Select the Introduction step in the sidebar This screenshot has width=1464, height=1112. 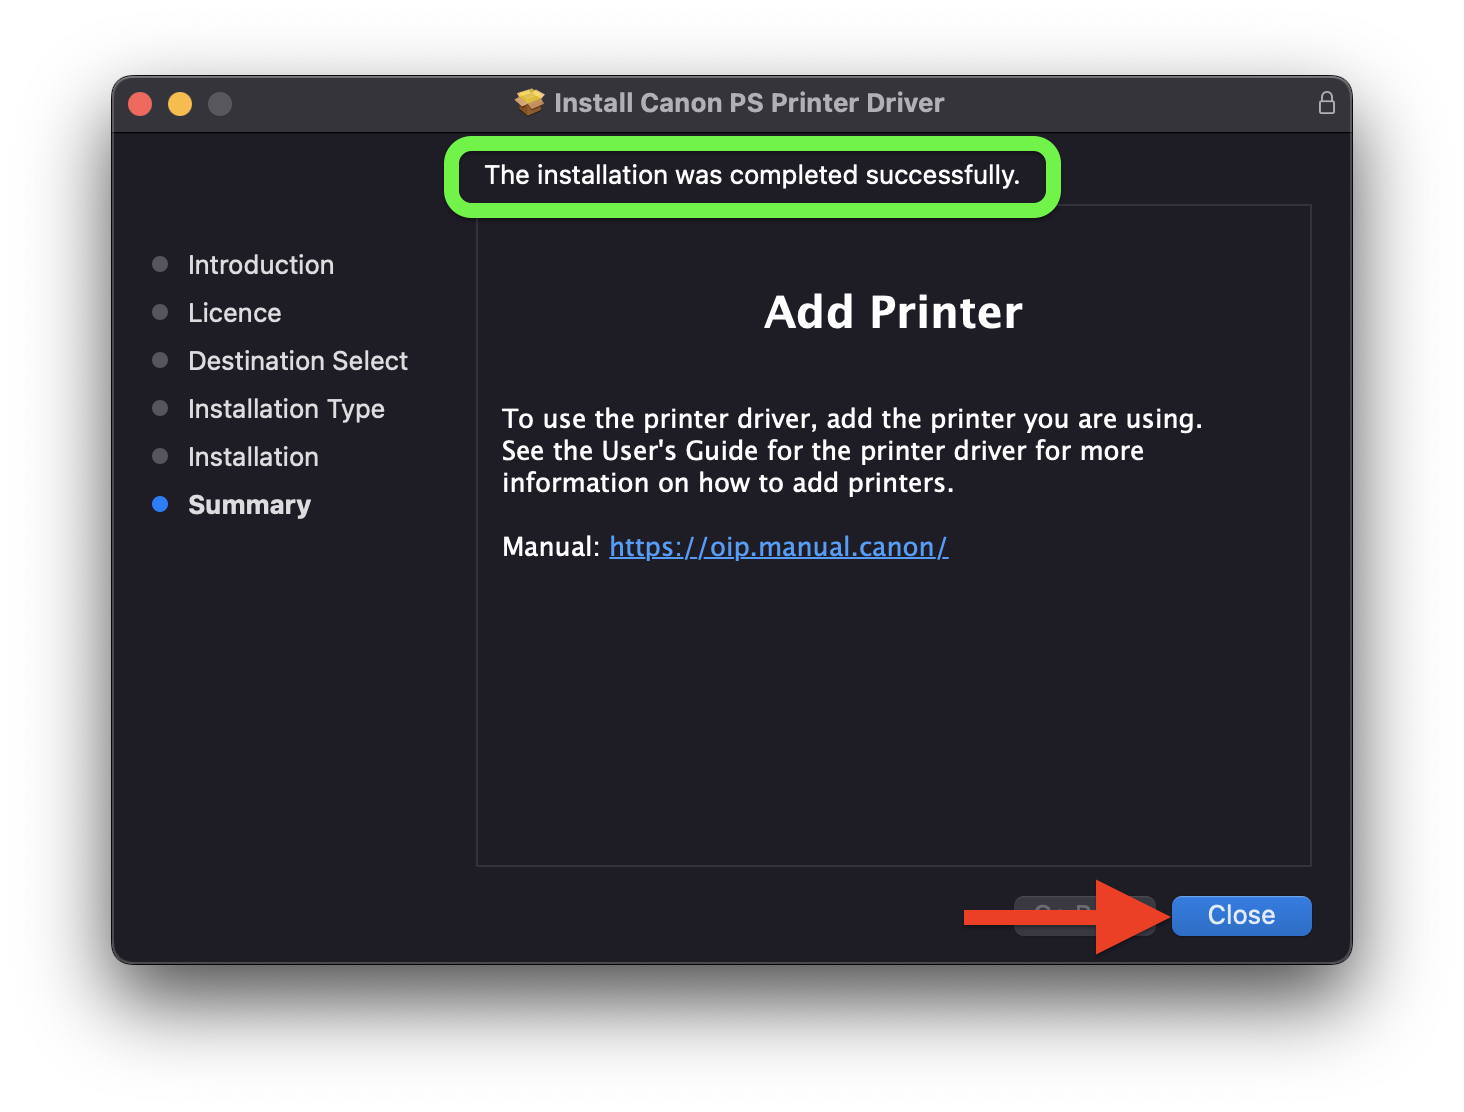(x=261, y=265)
